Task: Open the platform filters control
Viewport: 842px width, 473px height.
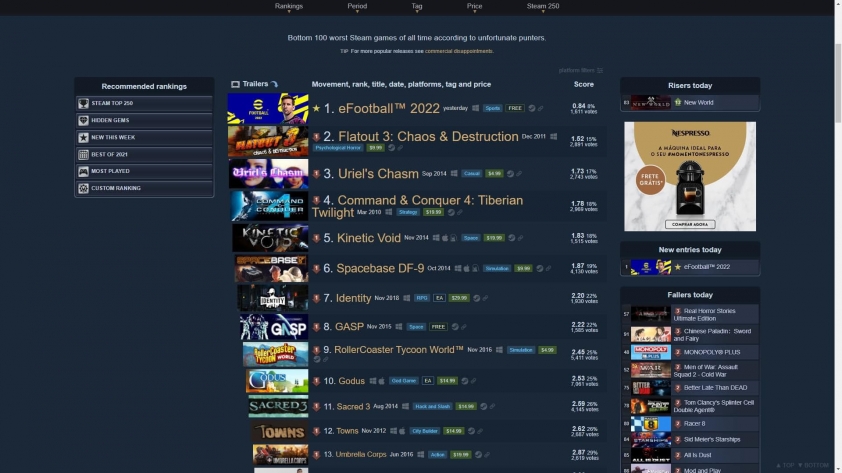Action: click(x=580, y=70)
